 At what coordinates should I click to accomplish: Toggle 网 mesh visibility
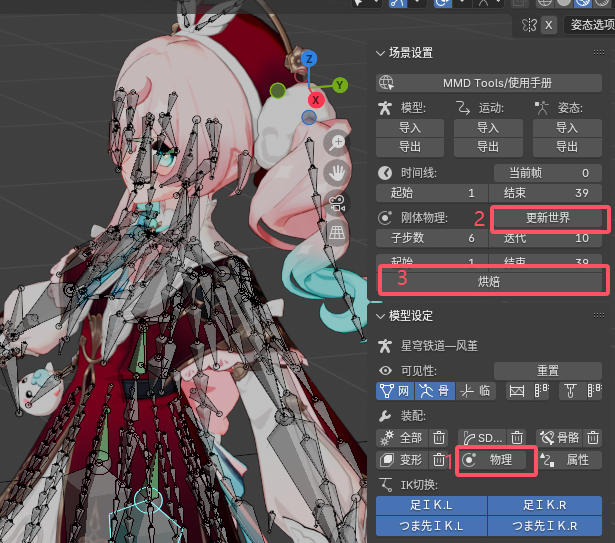(395, 391)
